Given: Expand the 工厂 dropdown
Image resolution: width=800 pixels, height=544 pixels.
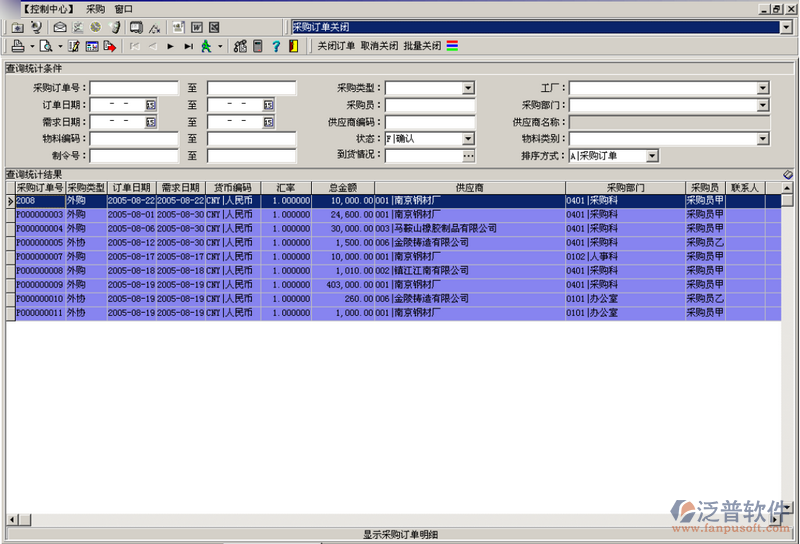Looking at the screenshot, I should (x=762, y=88).
